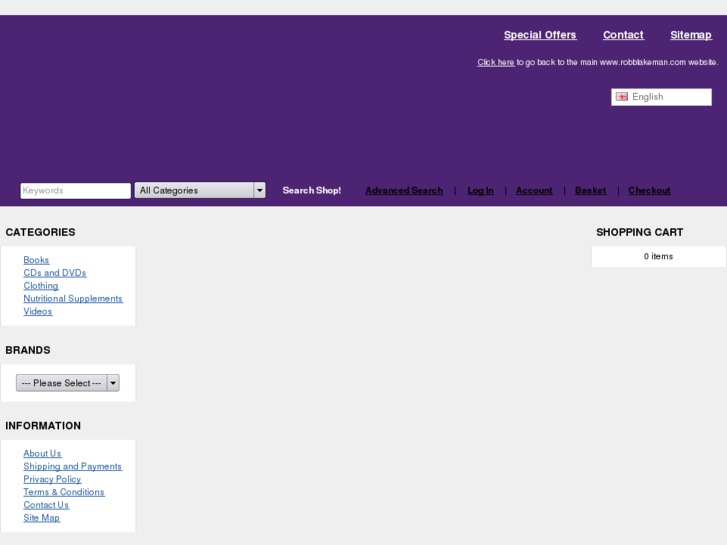Click the 'Click here' main website link

(x=496, y=62)
